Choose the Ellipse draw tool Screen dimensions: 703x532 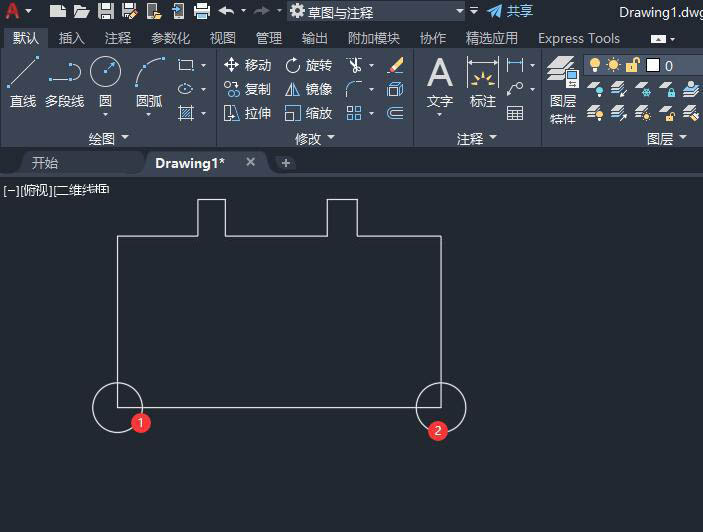(x=186, y=89)
